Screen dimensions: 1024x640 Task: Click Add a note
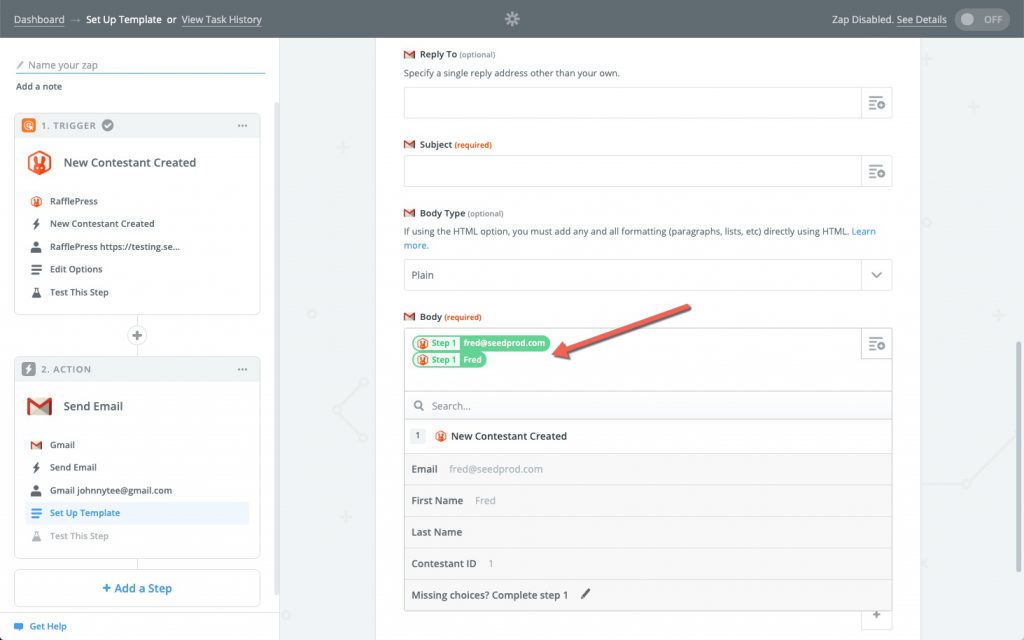pos(39,86)
